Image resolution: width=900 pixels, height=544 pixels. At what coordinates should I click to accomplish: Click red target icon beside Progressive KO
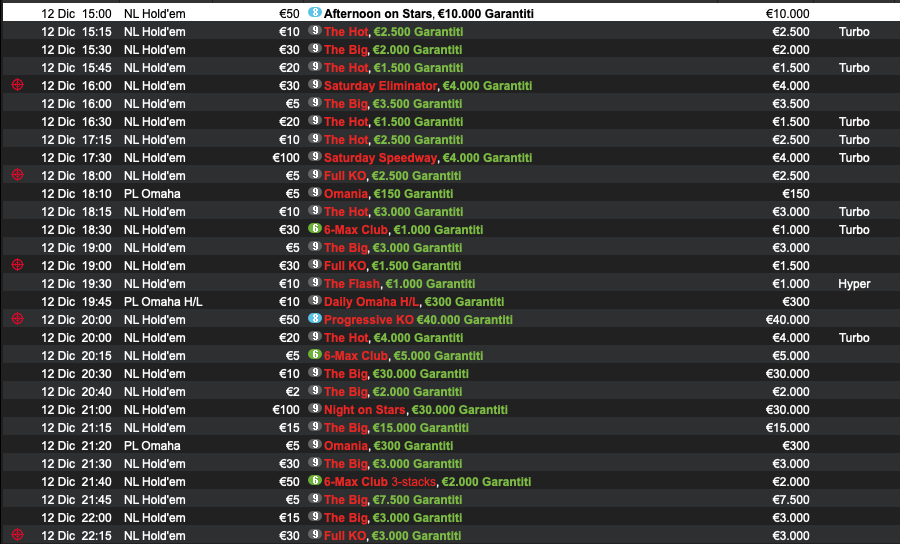click(18, 319)
